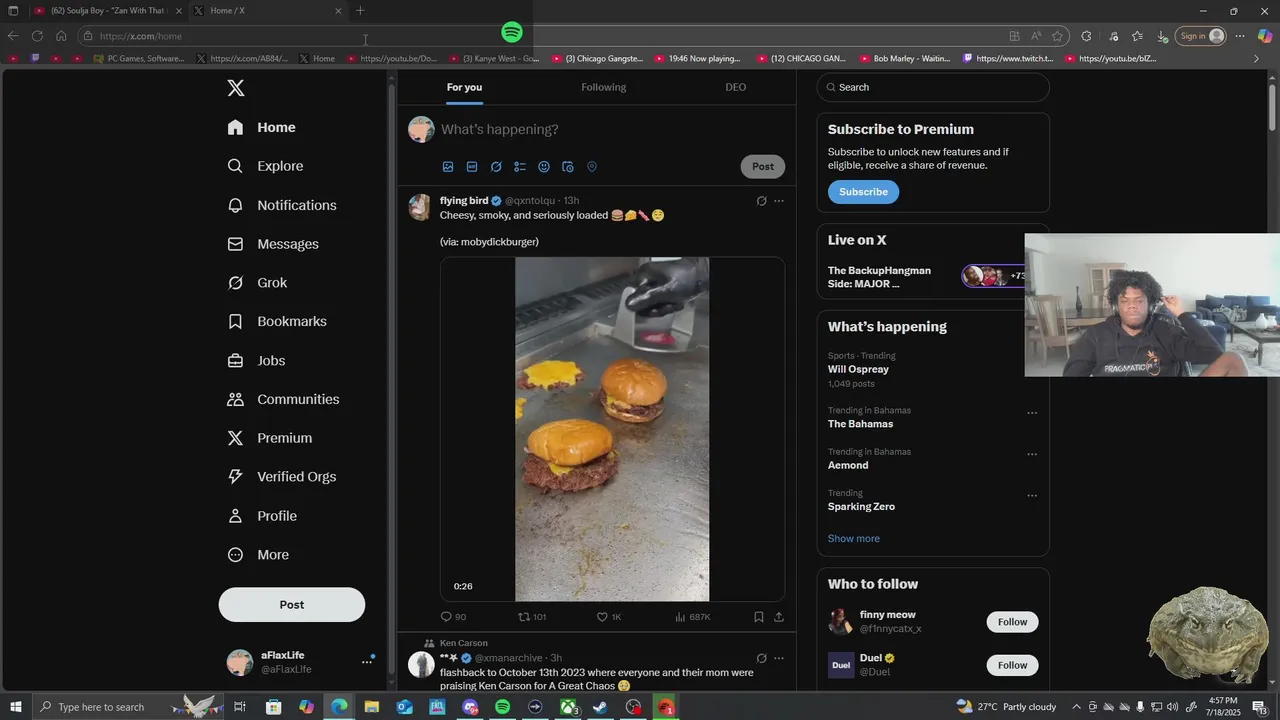
Task: Open The BackupHangman live space
Action: 879,277
